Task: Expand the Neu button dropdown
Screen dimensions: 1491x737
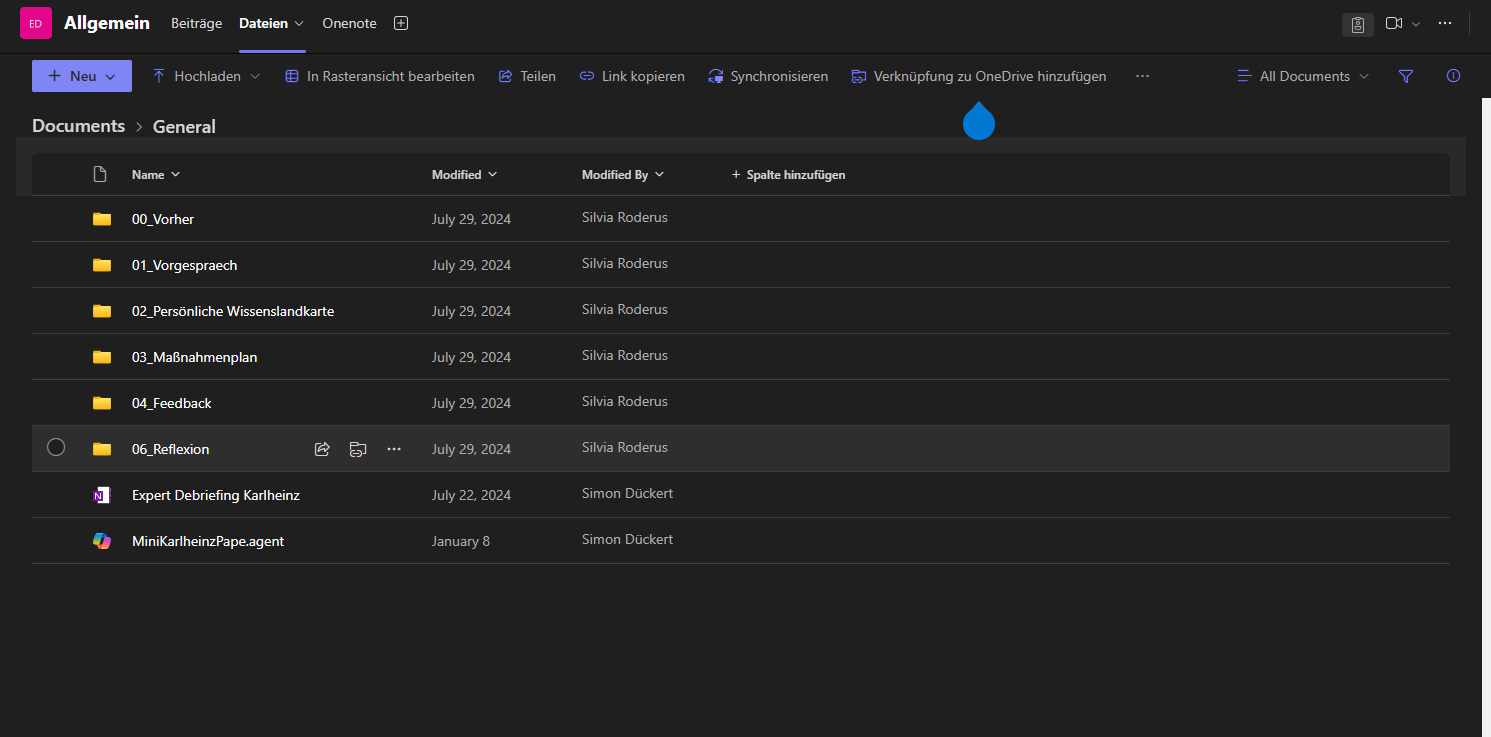Action: pos(111,76)
